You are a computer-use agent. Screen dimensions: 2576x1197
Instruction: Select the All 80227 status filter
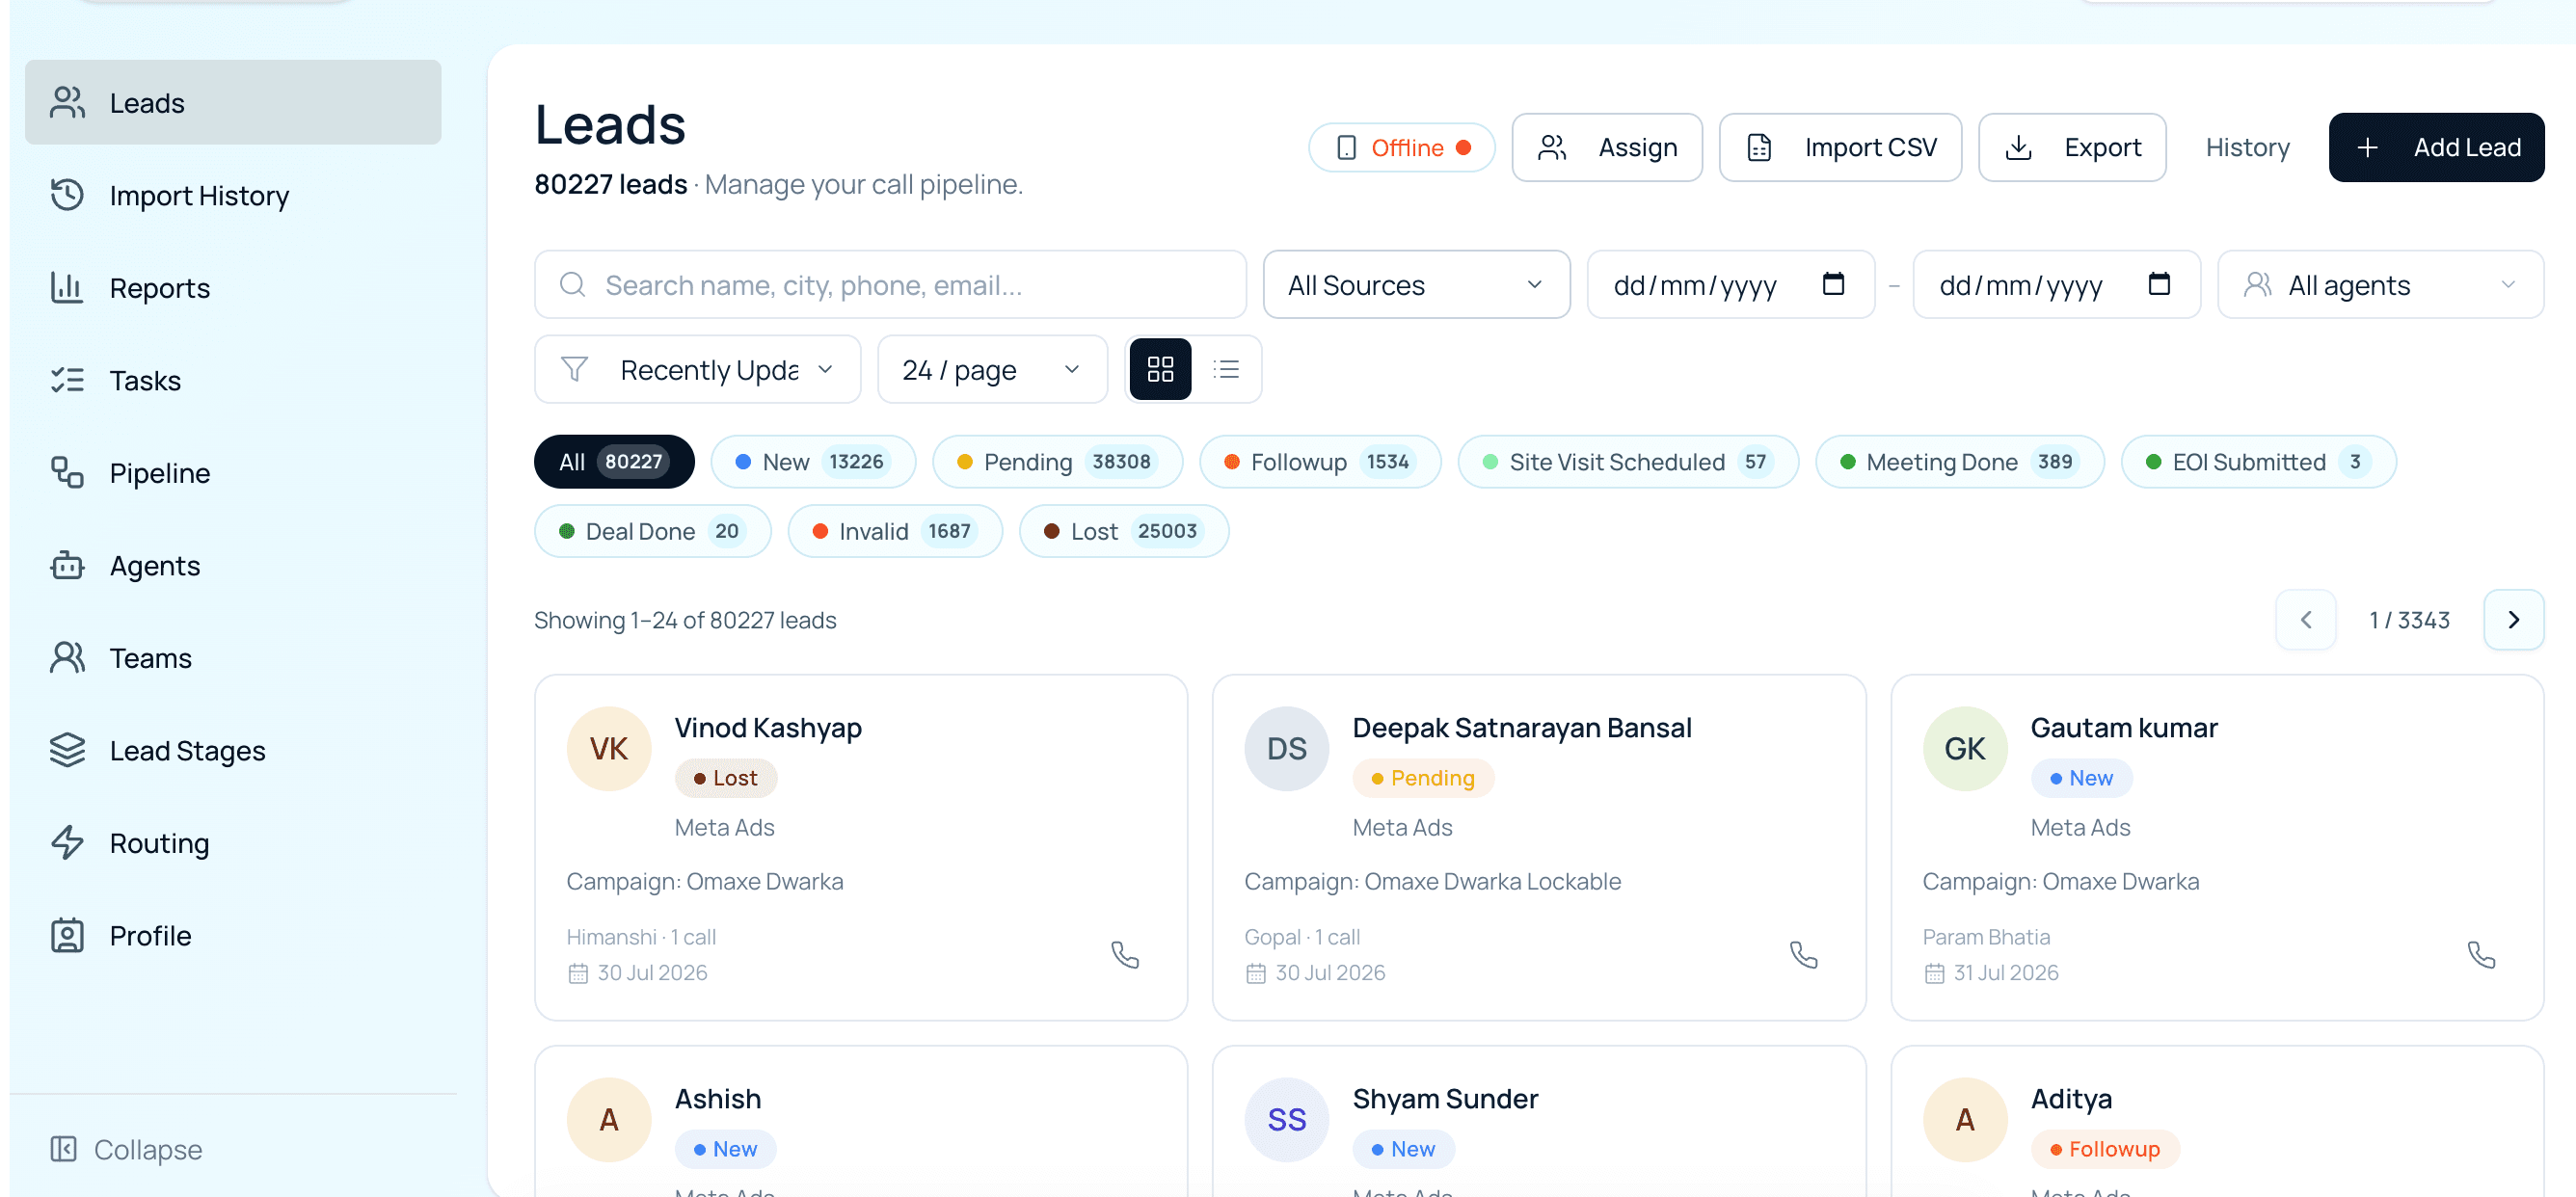point(614,461)
